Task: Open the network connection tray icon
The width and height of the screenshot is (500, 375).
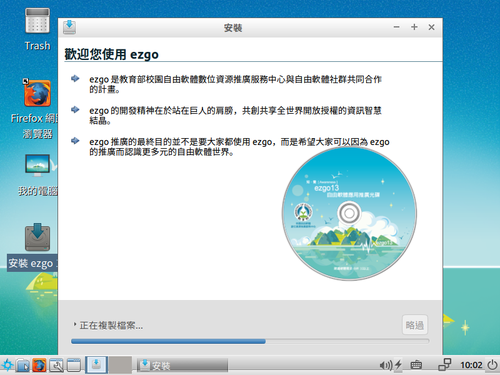Action: [x=445, y=365]
